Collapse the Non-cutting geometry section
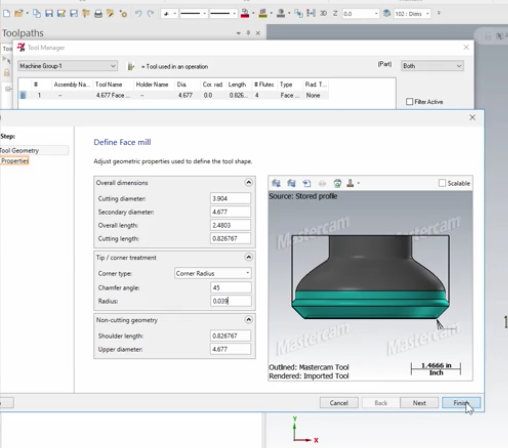The height and width of the screenshot is (448, 508). [248, 319]
